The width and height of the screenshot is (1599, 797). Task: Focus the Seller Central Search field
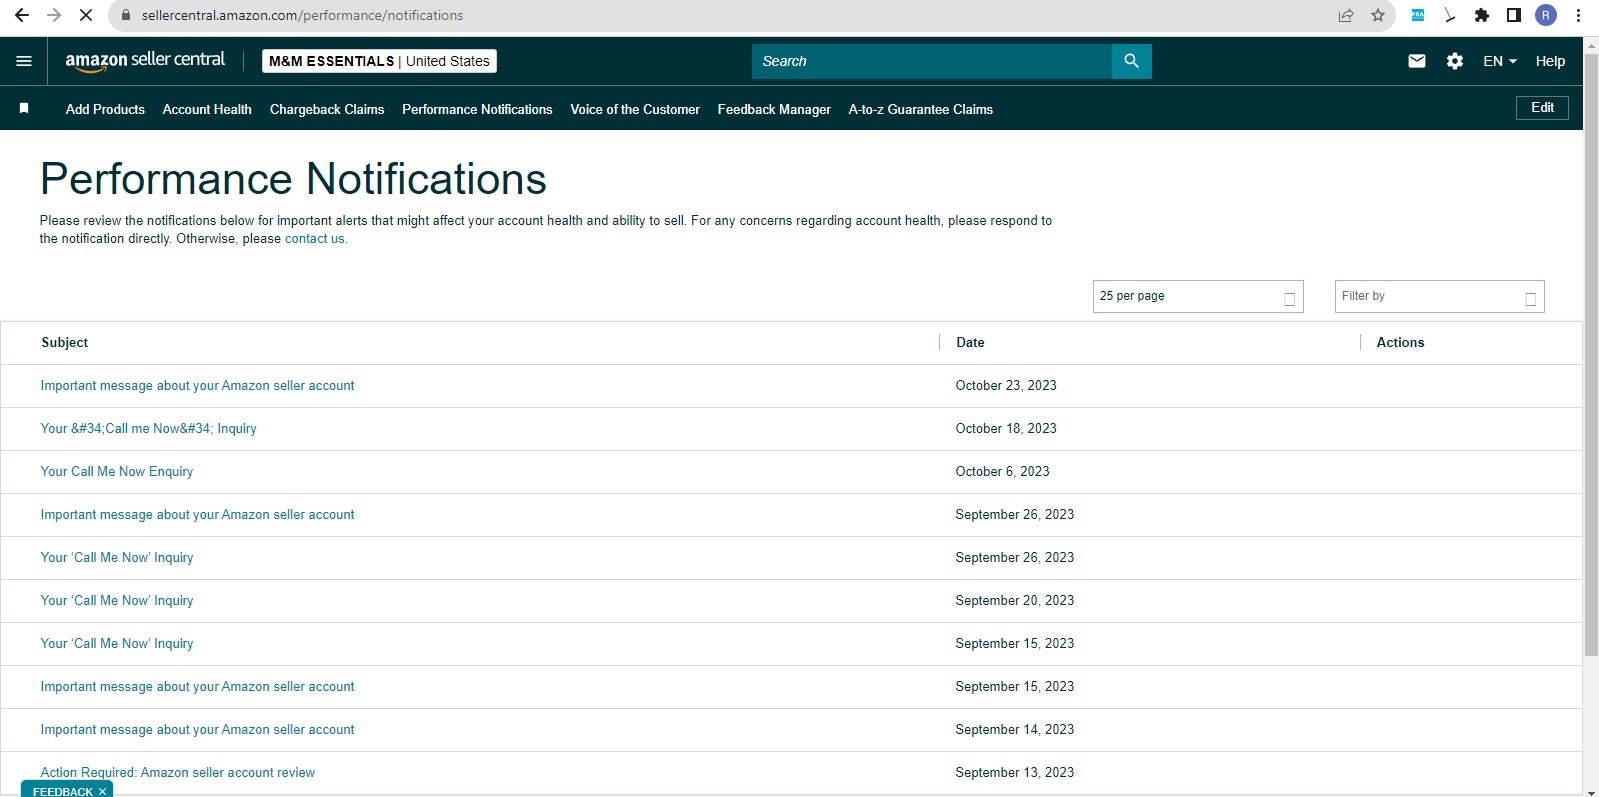click(932, 61)
